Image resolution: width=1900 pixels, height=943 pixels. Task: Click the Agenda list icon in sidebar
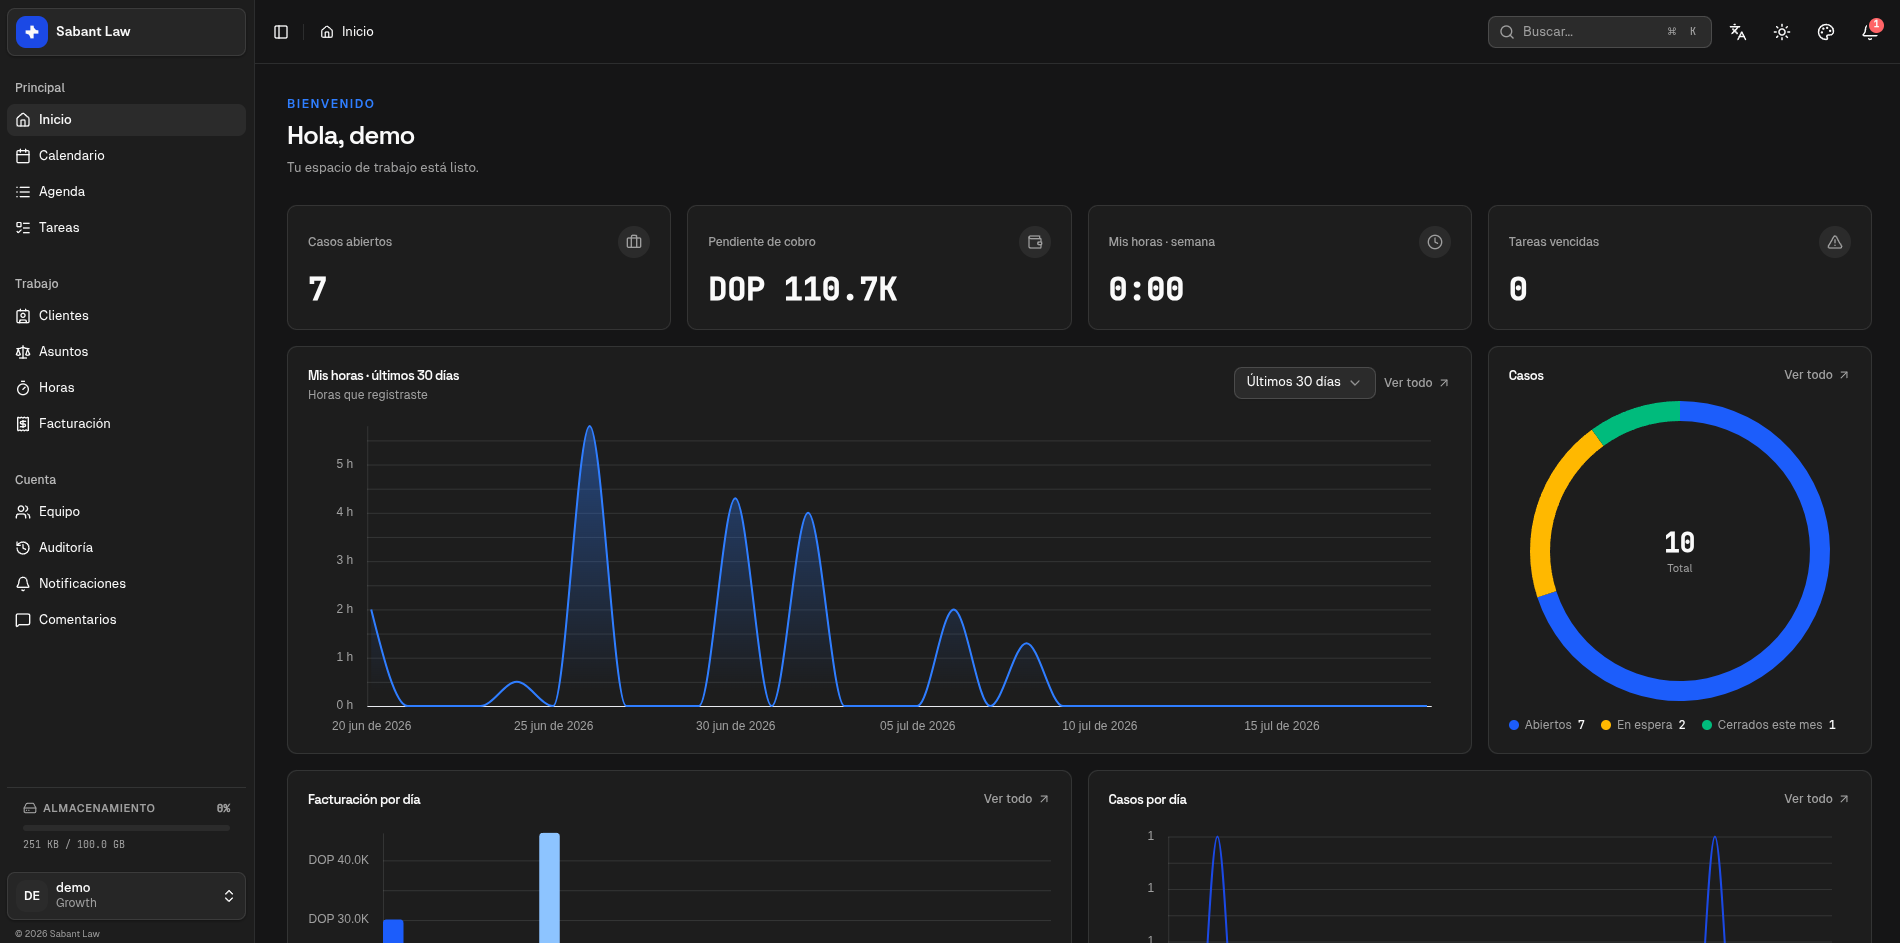click(x=23, y=192)
